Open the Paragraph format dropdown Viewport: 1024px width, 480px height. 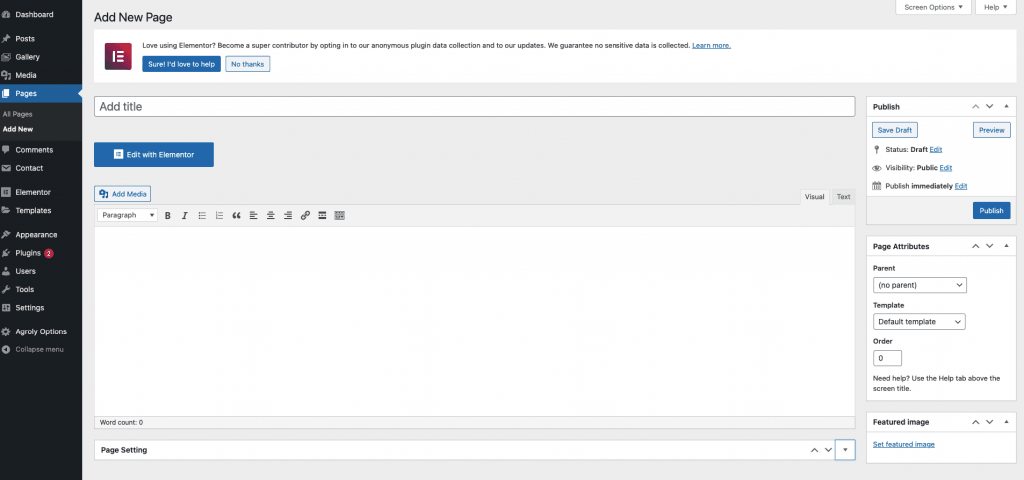tap(127, 215)
